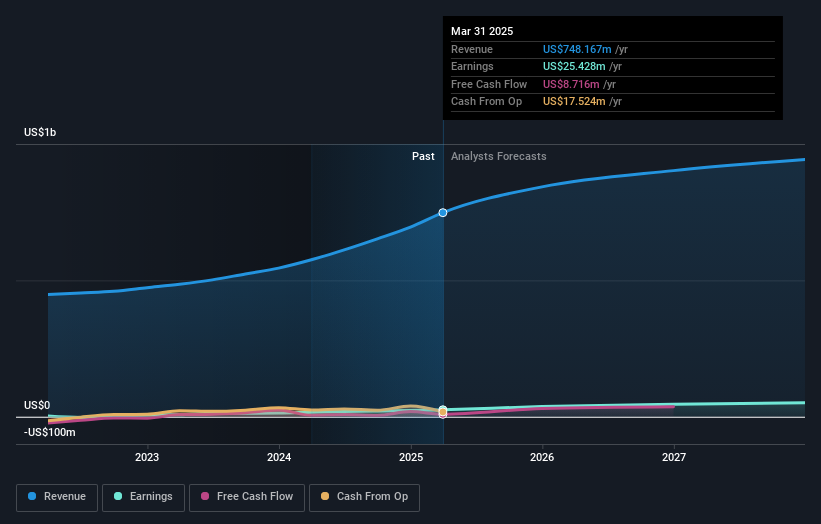Click the -US$100m y-axis label
This screenshot has height=524, width=821.
coord(49,432)
